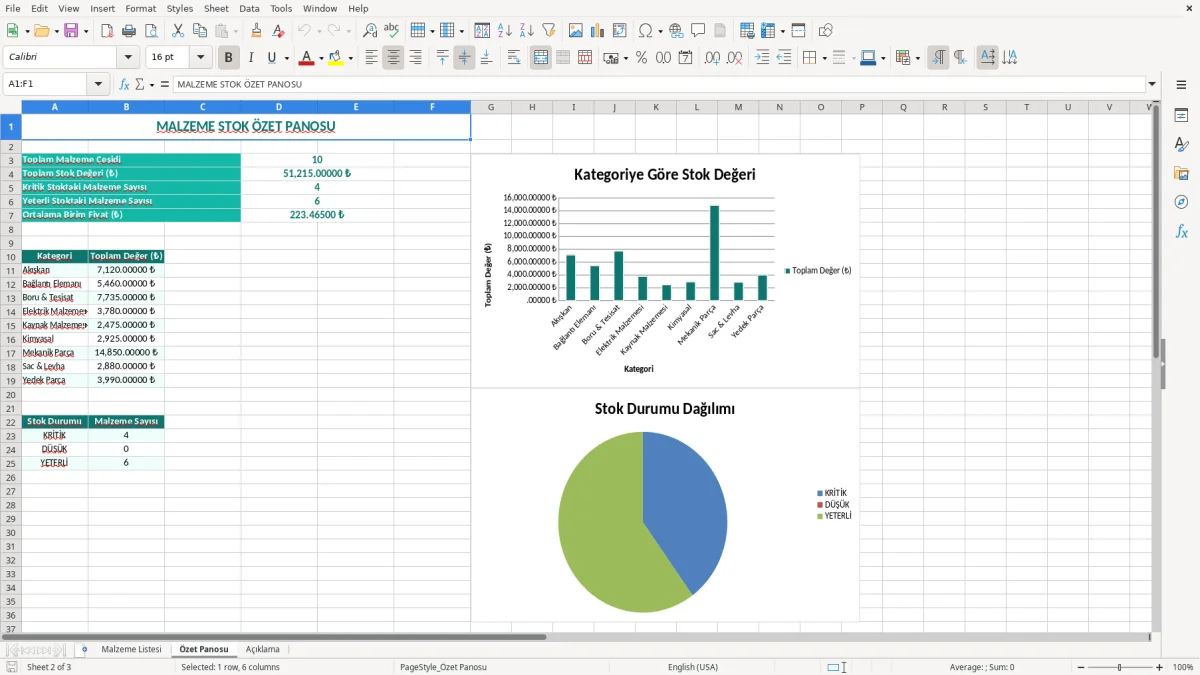Screen dimensions: 1200x675
Task: Click inside the formula input line
Action: pos(658,85)
